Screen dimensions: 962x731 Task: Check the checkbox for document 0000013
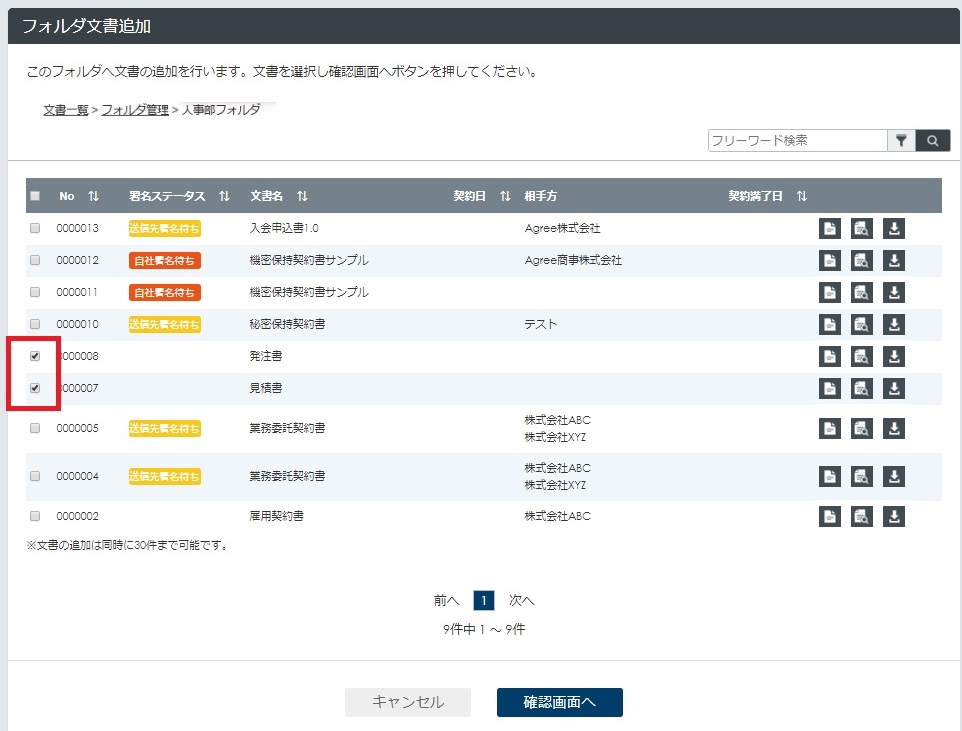35,228
